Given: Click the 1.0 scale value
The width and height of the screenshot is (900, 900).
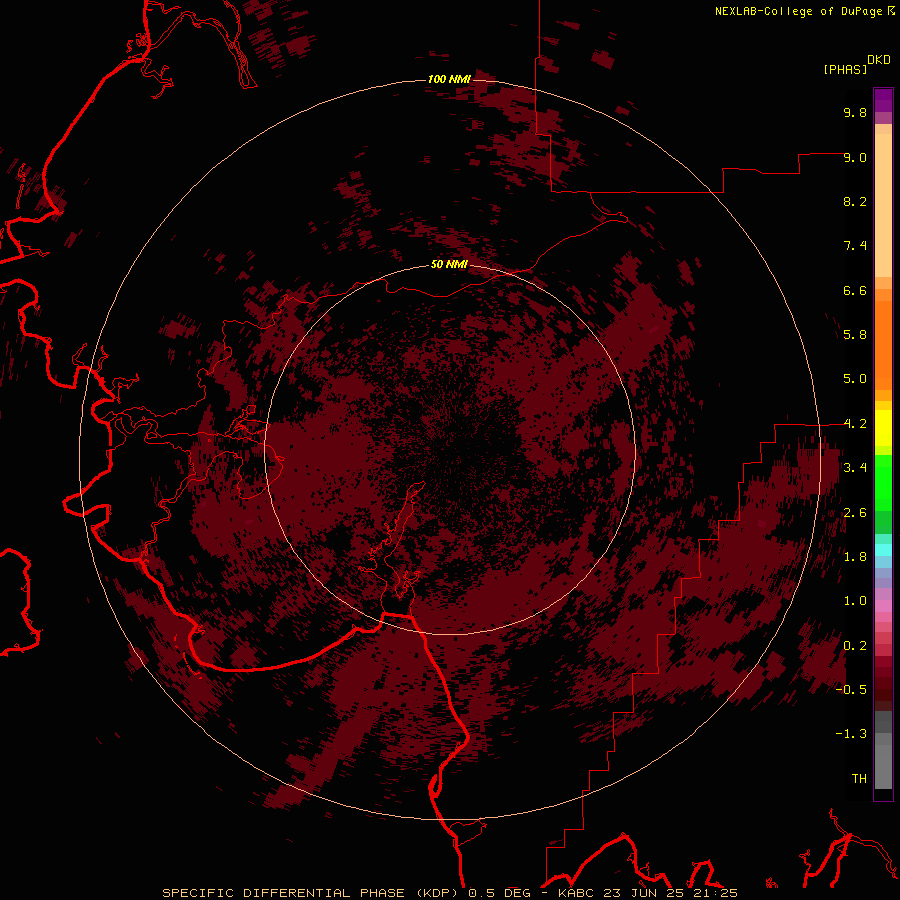Looking at the screenshot, I should tap(855, 601).
